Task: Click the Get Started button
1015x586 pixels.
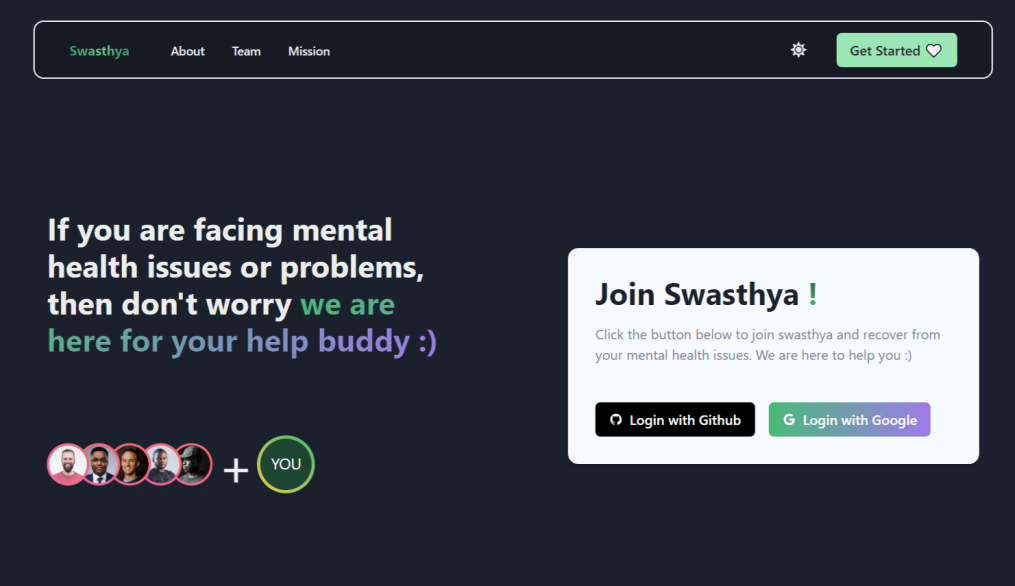Action: (x=897, y=50)
